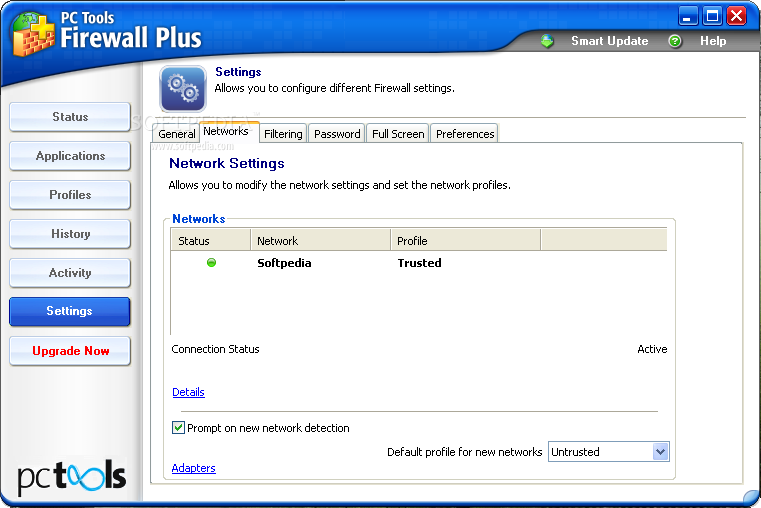Open the Adapters link

pyautogui.click(x=194, y=468)
